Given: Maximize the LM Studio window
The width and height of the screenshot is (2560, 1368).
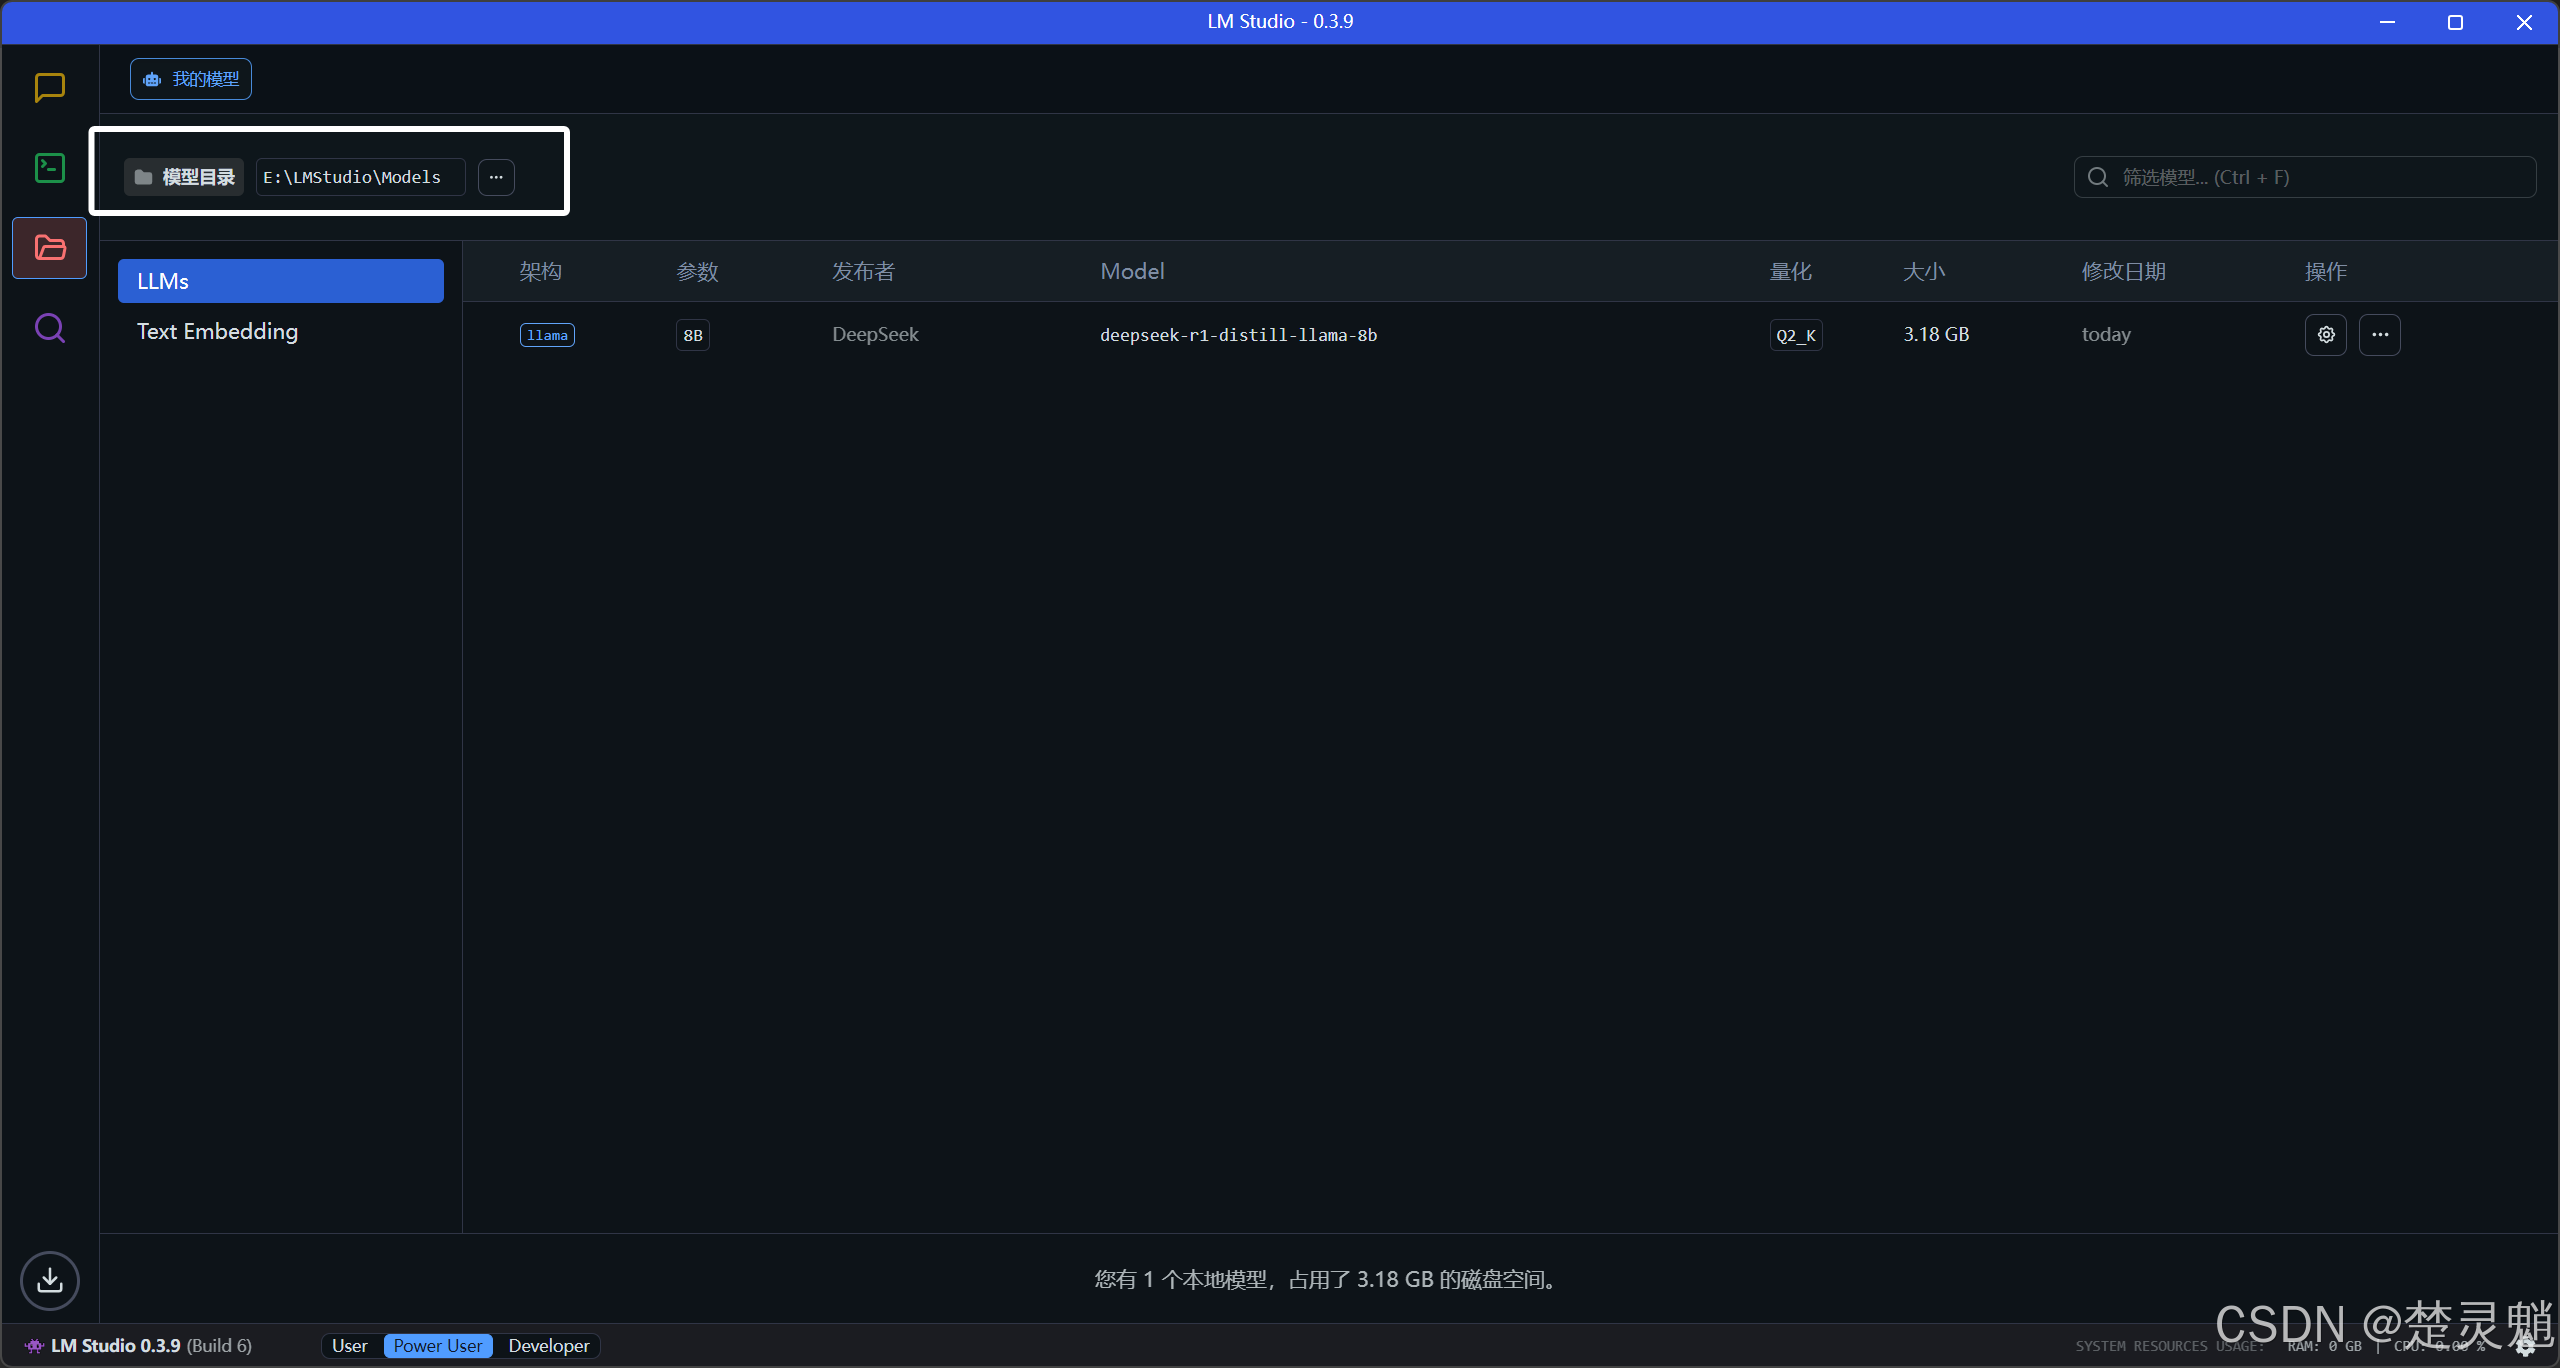Looking at the screenshot, I should pyautogui.click(x=2455, y=22).
